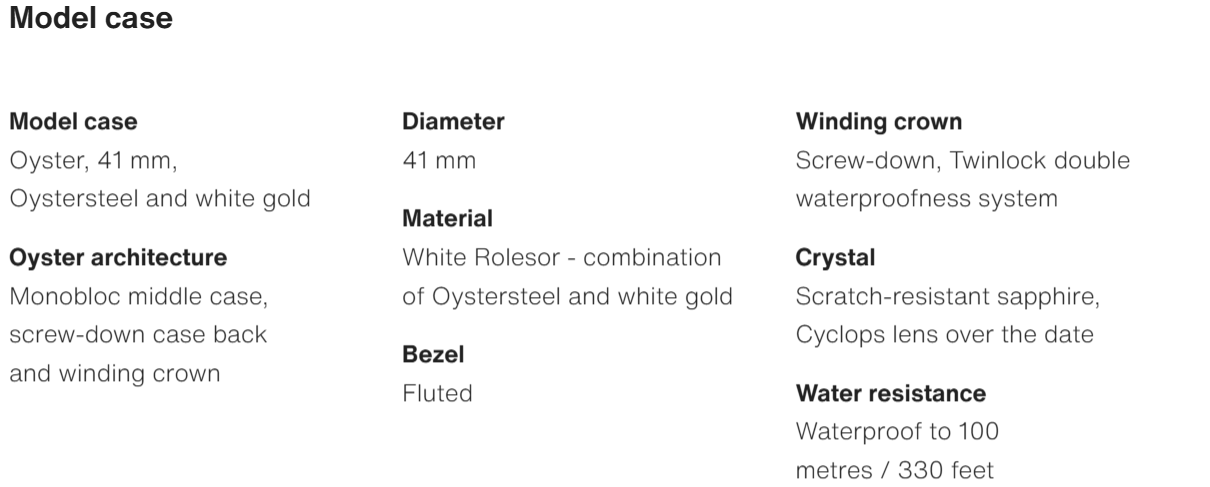Select the "Screw-down, Twinlock double" text line
Image resolution: width=1210 pixels, height=487 pixels.
point(962,160)
